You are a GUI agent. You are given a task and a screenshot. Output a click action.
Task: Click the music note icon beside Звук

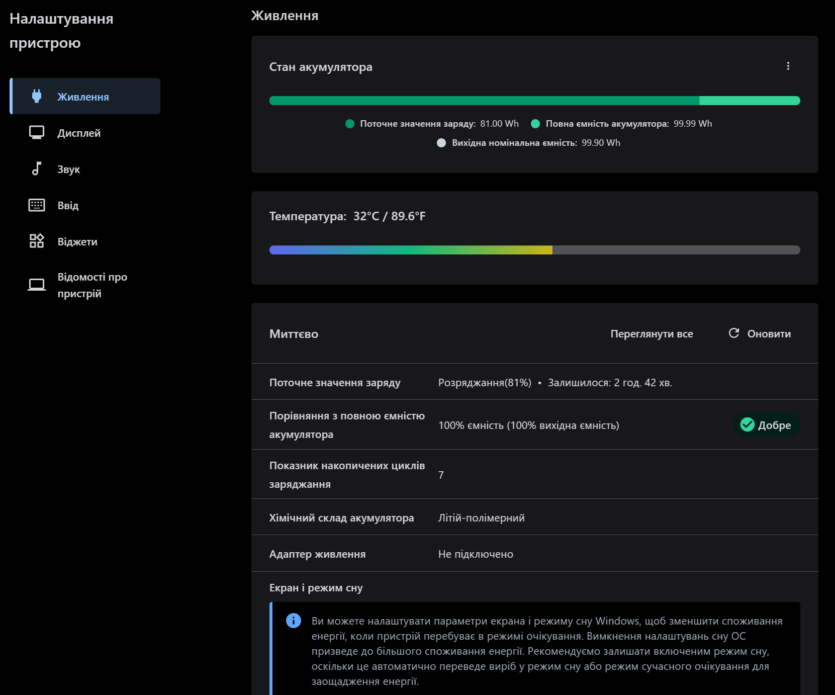click(36, 169)
